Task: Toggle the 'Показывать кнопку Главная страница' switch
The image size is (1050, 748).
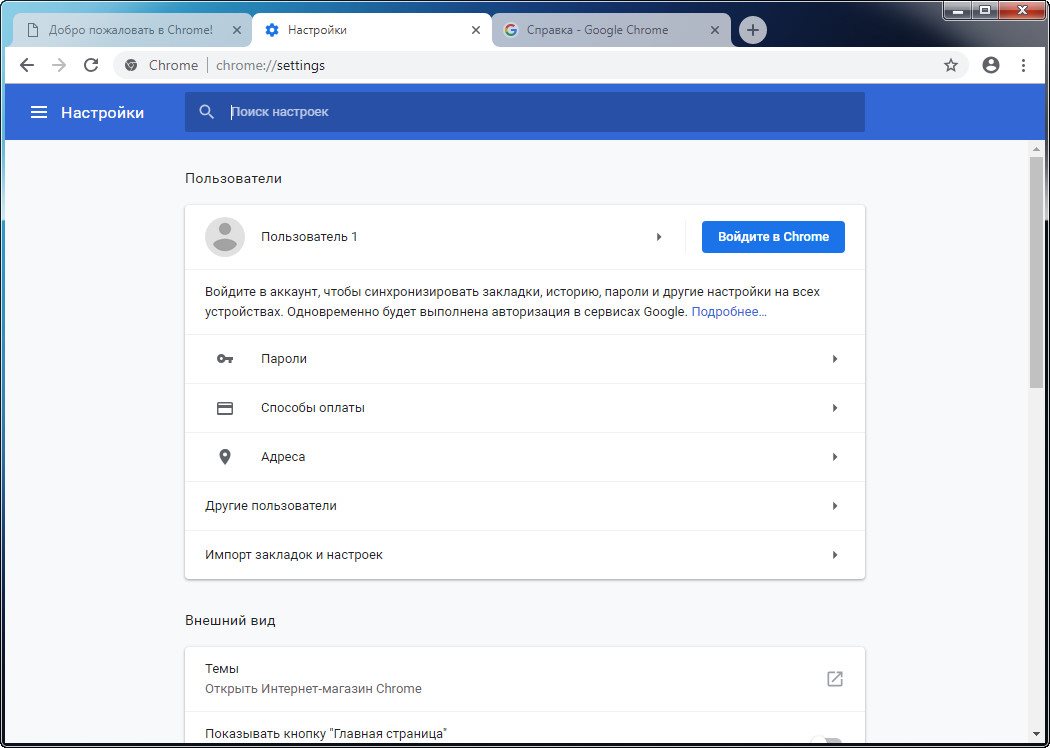Action: [825, 740]
